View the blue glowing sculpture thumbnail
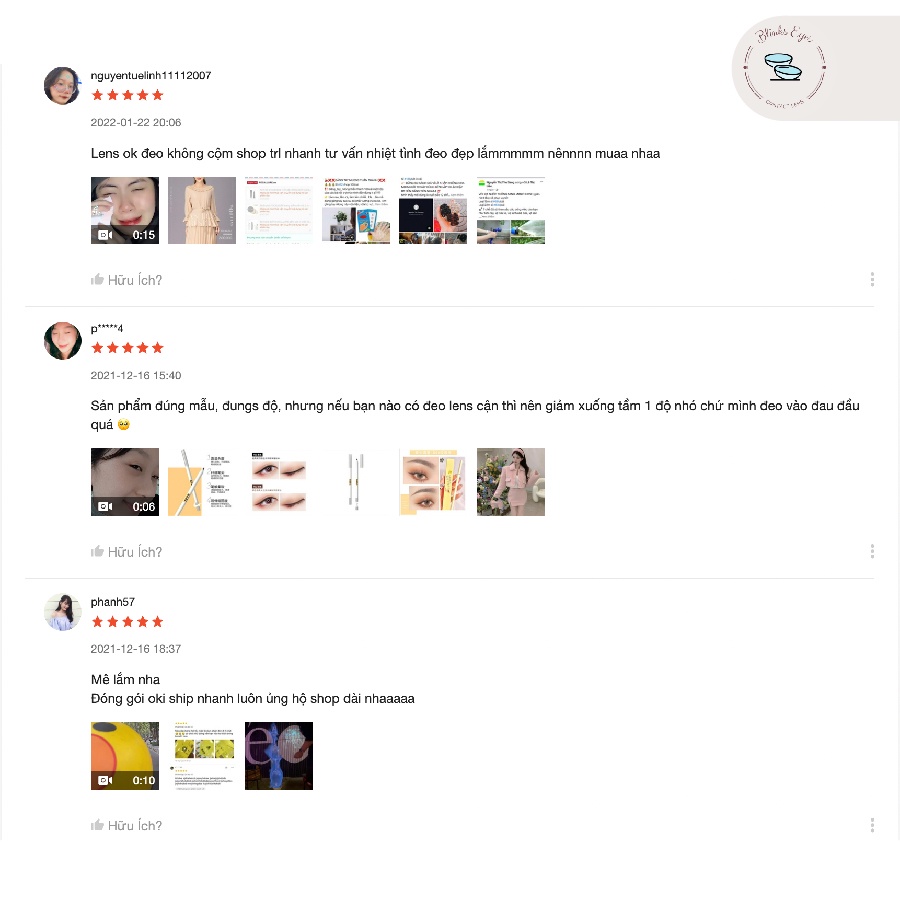Viewport: 900px width, 900px height. (279, 756)
